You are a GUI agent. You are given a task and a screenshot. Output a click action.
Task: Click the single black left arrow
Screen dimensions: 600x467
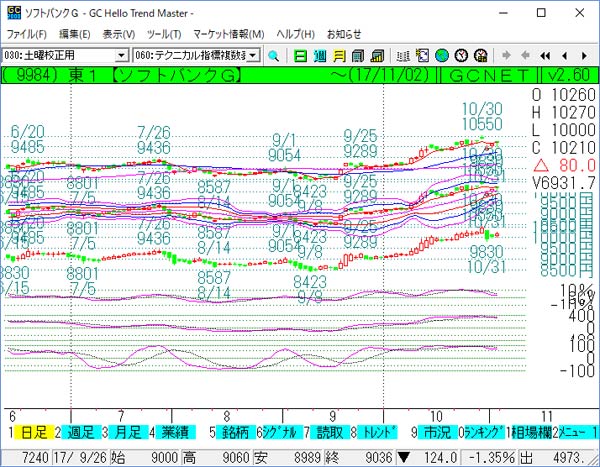564,56
